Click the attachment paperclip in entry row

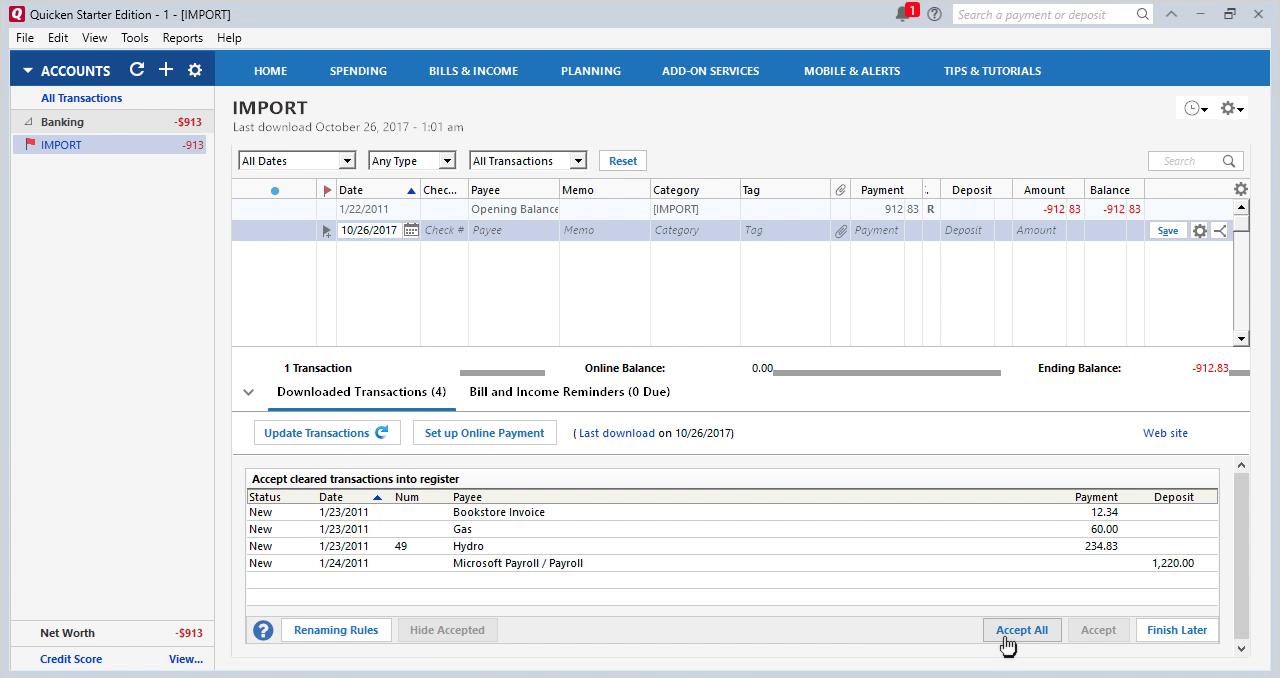[841, 230]
